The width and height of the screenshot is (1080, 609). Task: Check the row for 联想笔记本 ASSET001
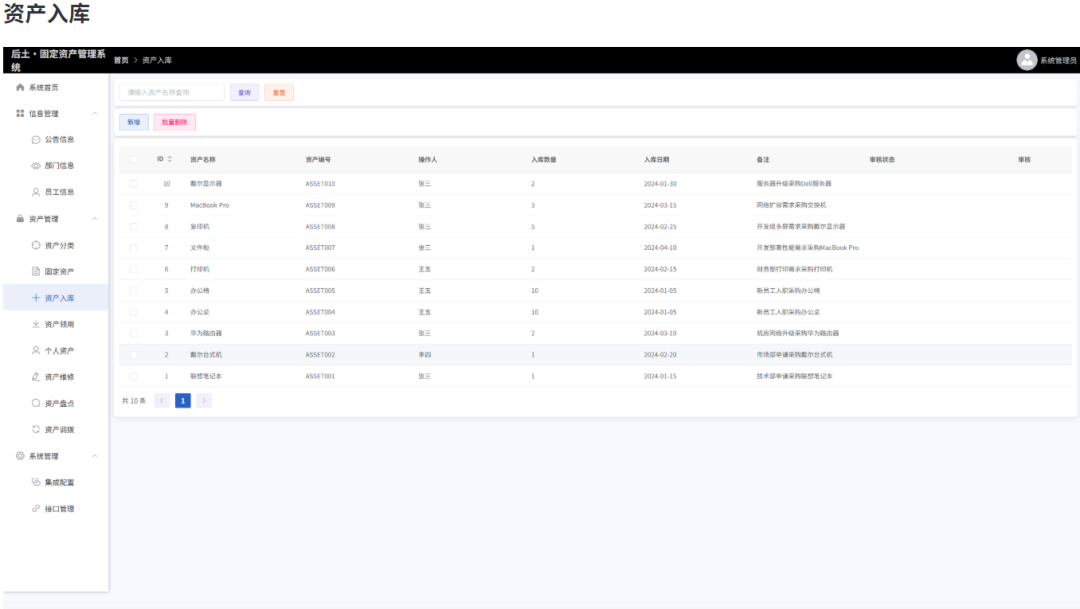134,376
